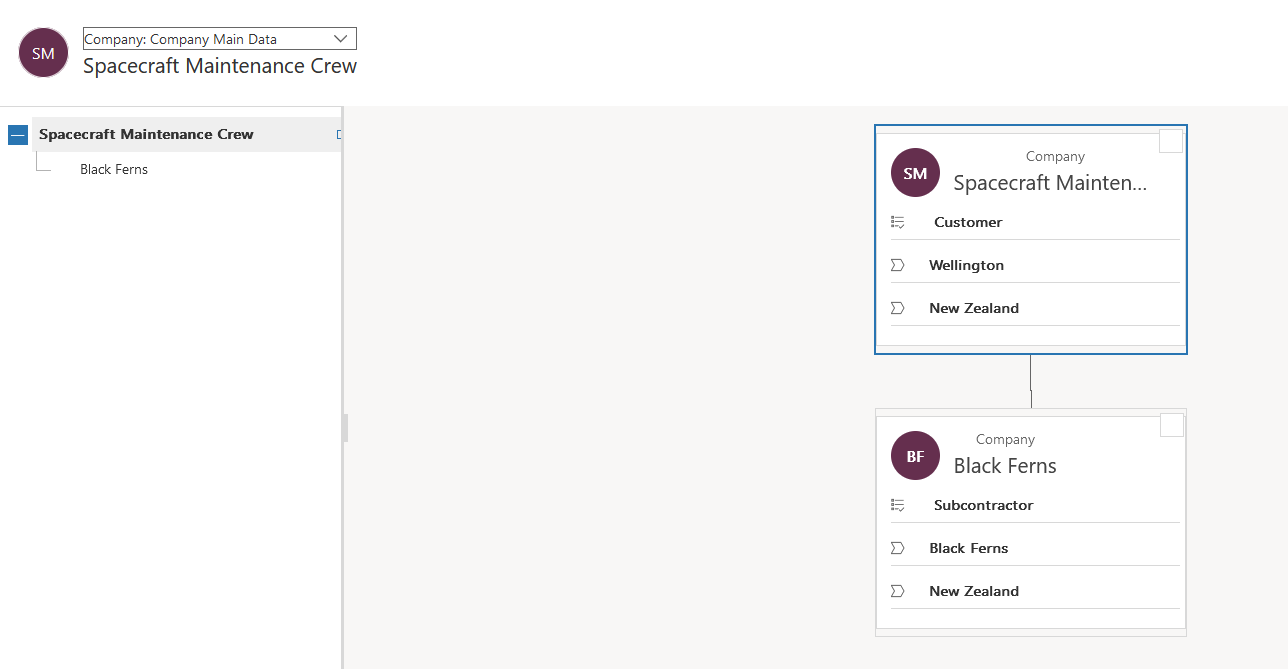Select Spacecraft Maintenance Crew tree item
This screenshot has width=1288, height=669.
pos(146,134)
